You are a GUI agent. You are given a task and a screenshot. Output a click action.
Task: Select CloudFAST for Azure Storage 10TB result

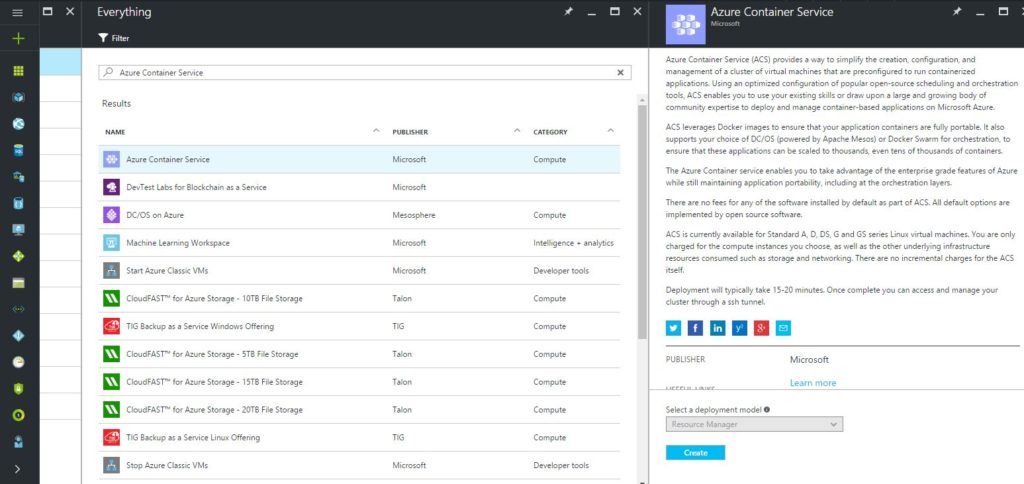click(359, 298)
